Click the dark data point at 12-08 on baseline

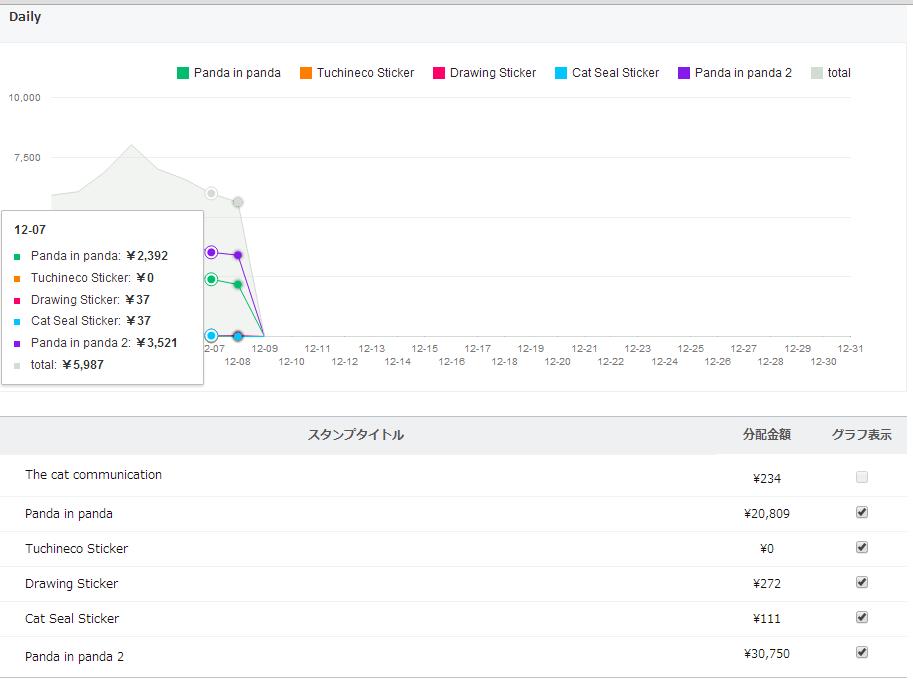pos(238,336)
